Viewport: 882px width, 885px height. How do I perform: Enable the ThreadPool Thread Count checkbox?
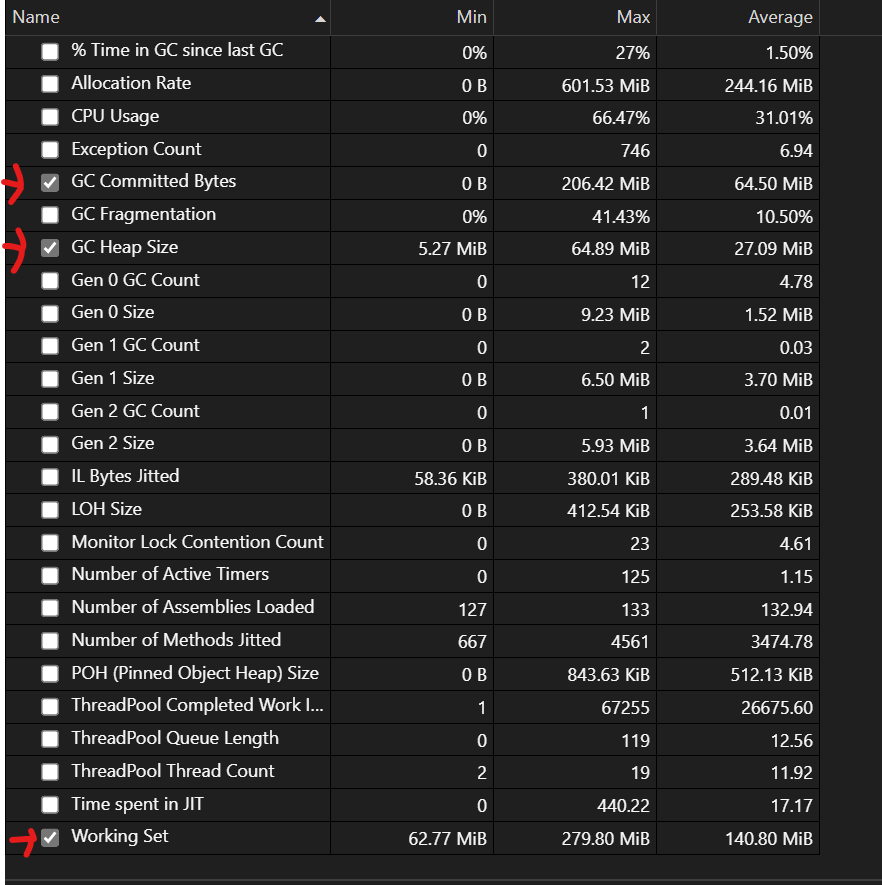click(50, 772)
